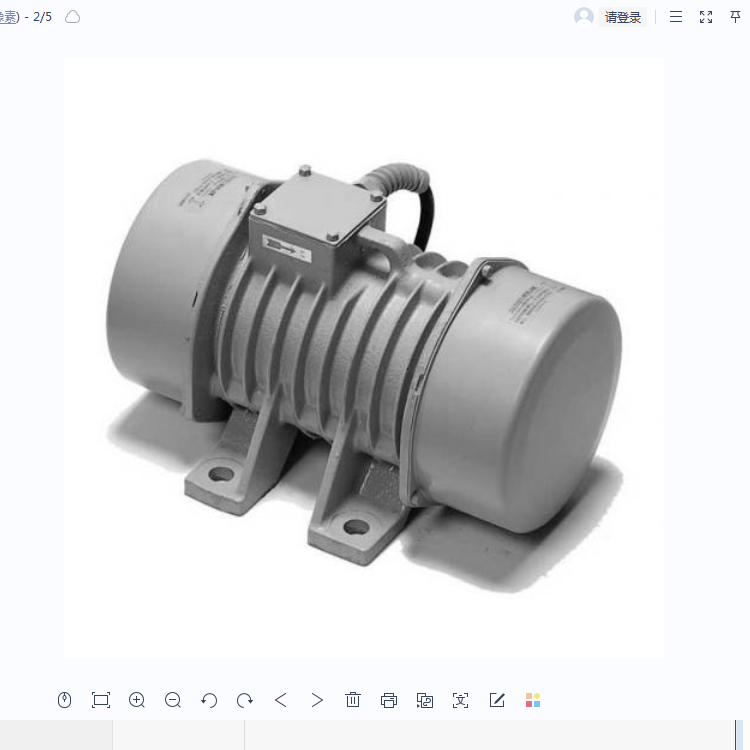Print the current image
The image size is (750, 750).
[389, 700]
